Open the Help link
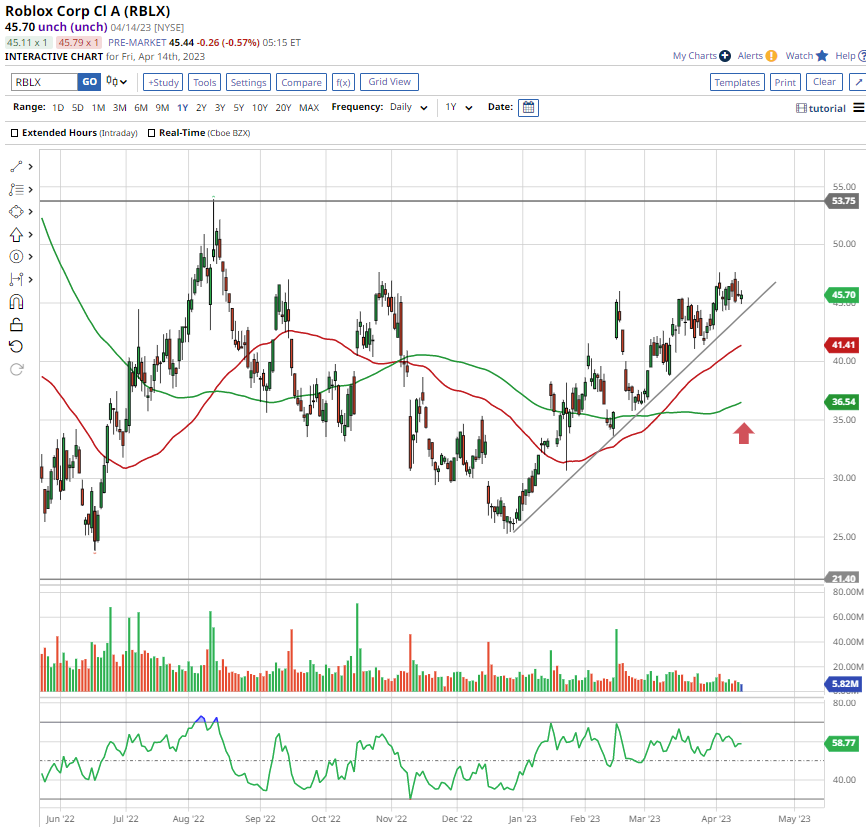The image size is (866, 837). tap(845, 56)
